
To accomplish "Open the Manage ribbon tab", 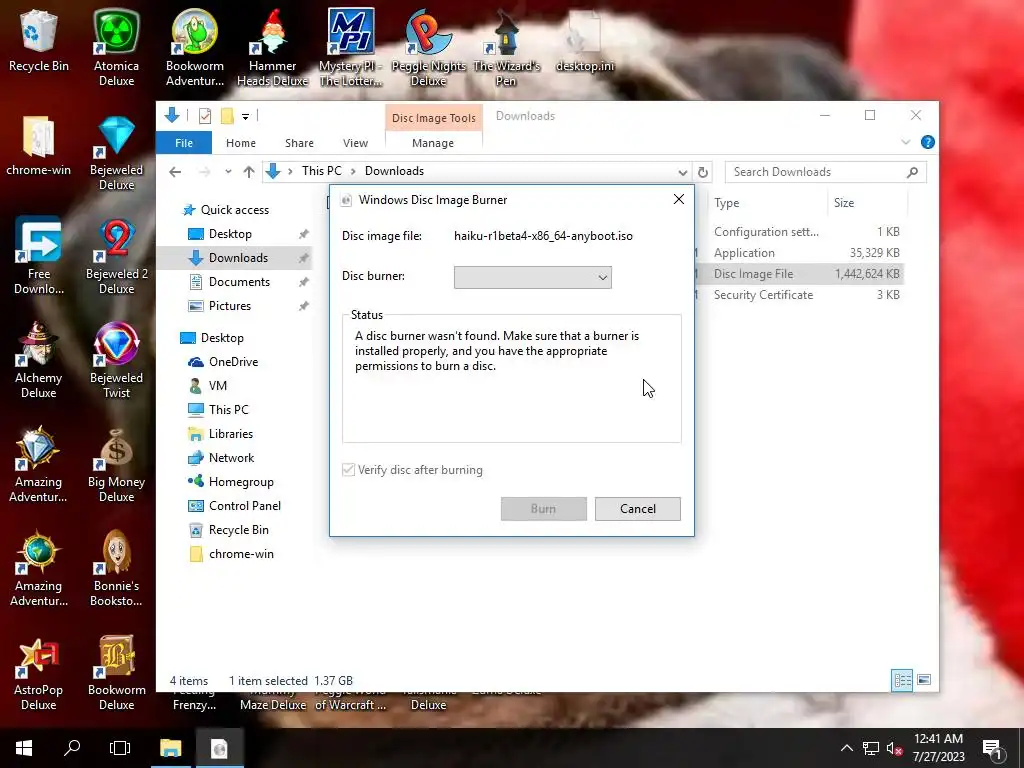I will tap(433, 143).
